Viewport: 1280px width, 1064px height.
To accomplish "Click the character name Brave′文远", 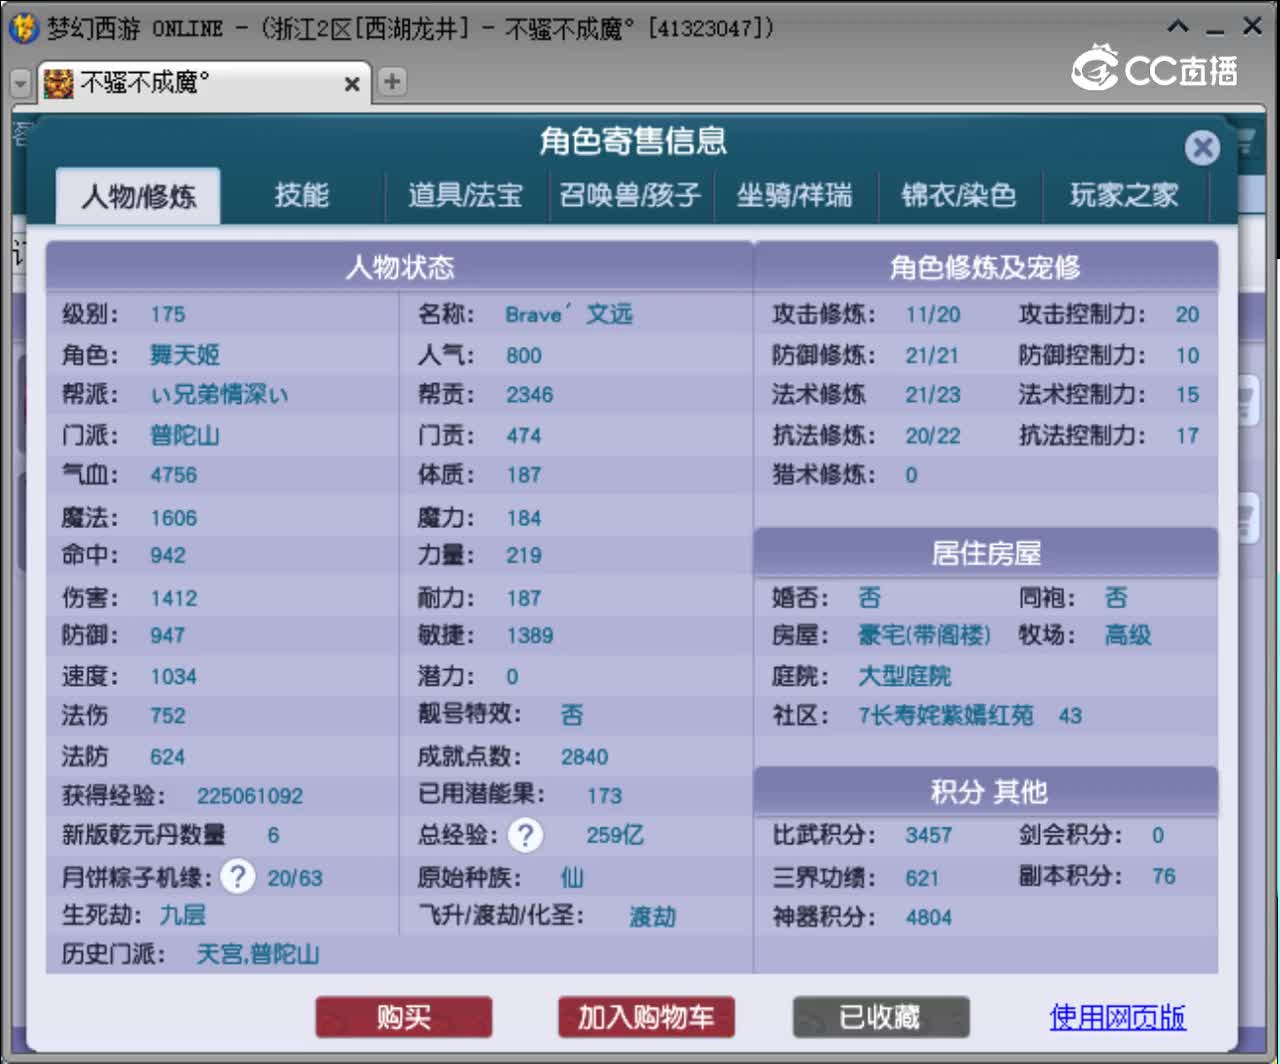I will point(568,314).
